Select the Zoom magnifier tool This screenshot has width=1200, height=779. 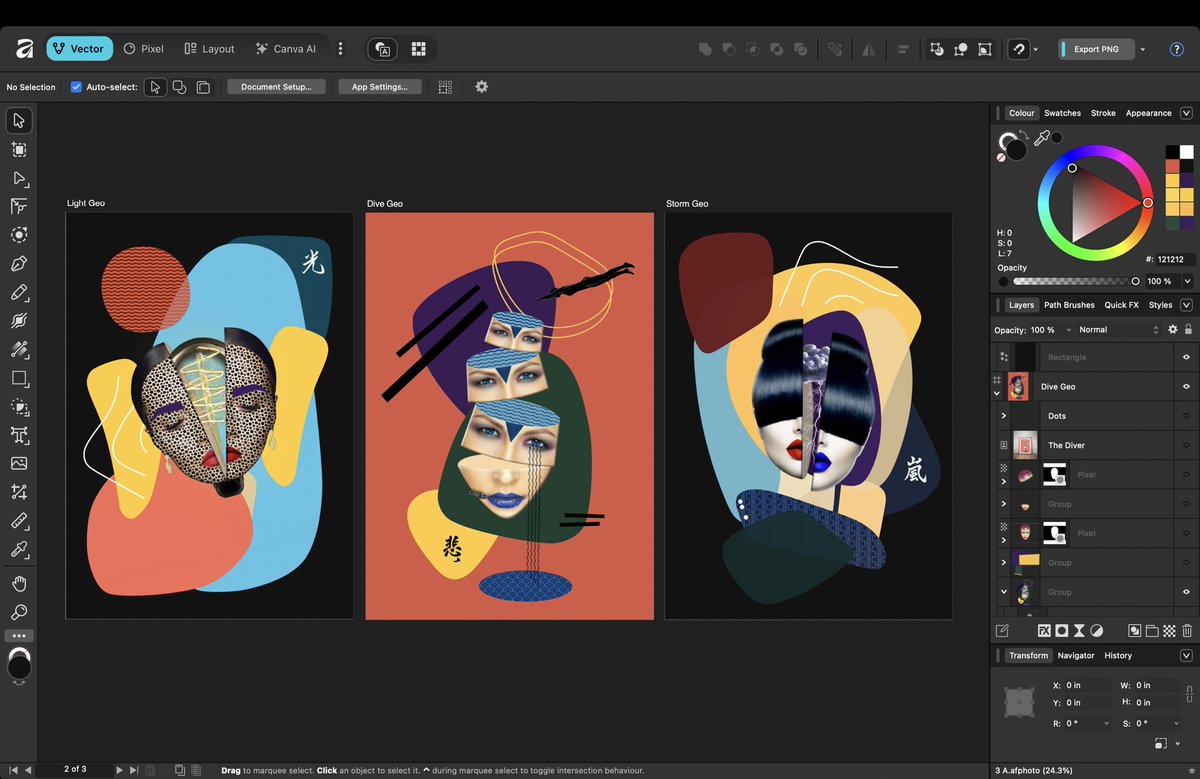[19, 612]
